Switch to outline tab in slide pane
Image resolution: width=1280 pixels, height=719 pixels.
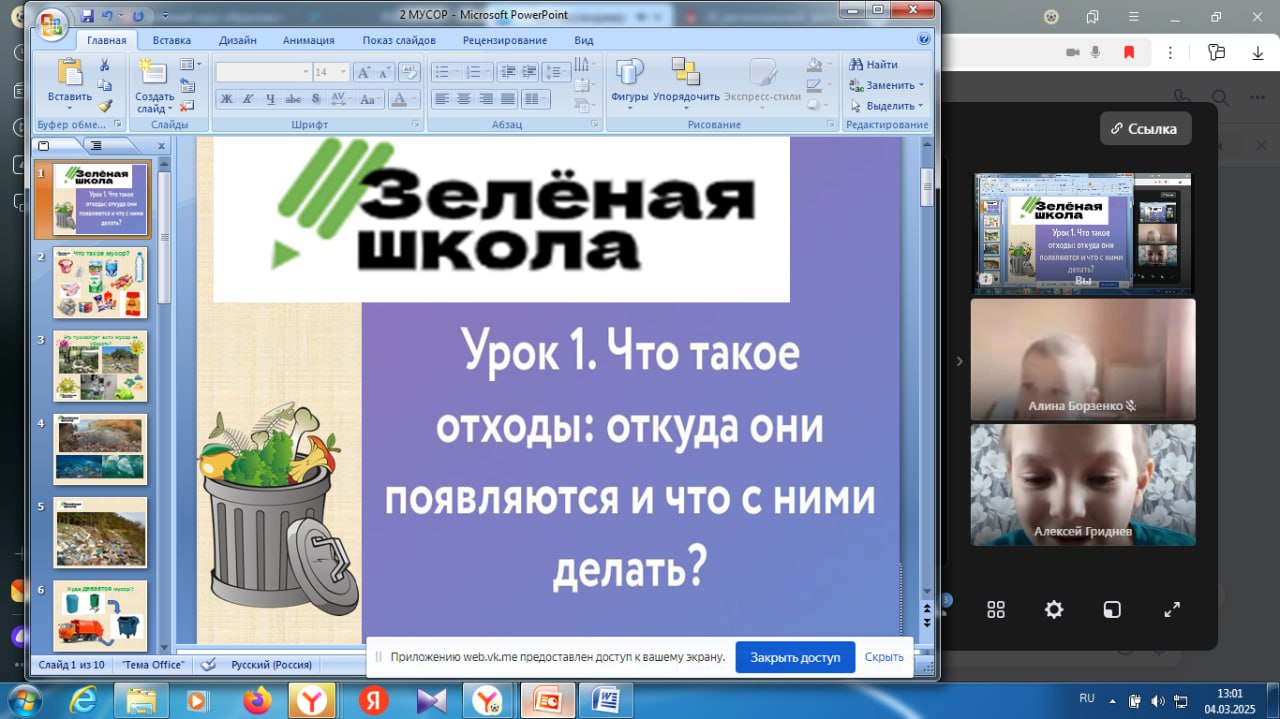click(96, 146)
